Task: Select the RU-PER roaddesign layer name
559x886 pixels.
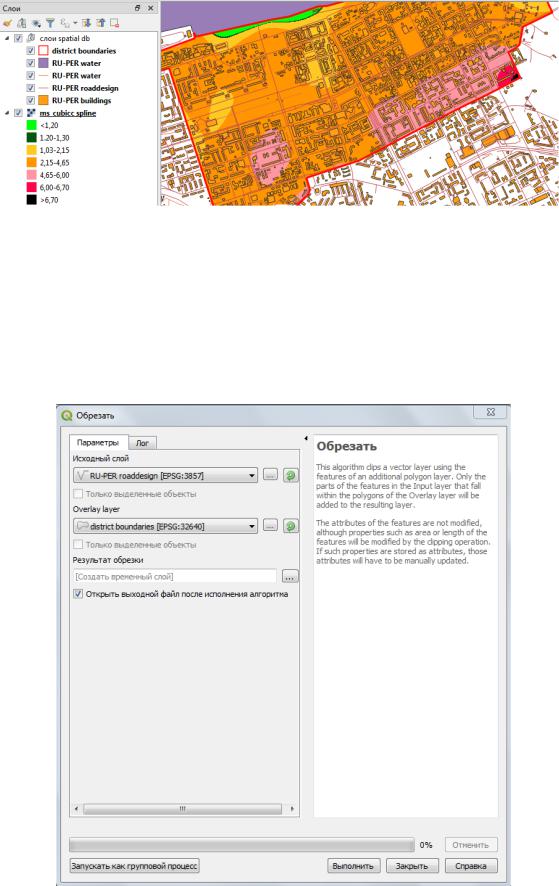Action: (85, 88)
